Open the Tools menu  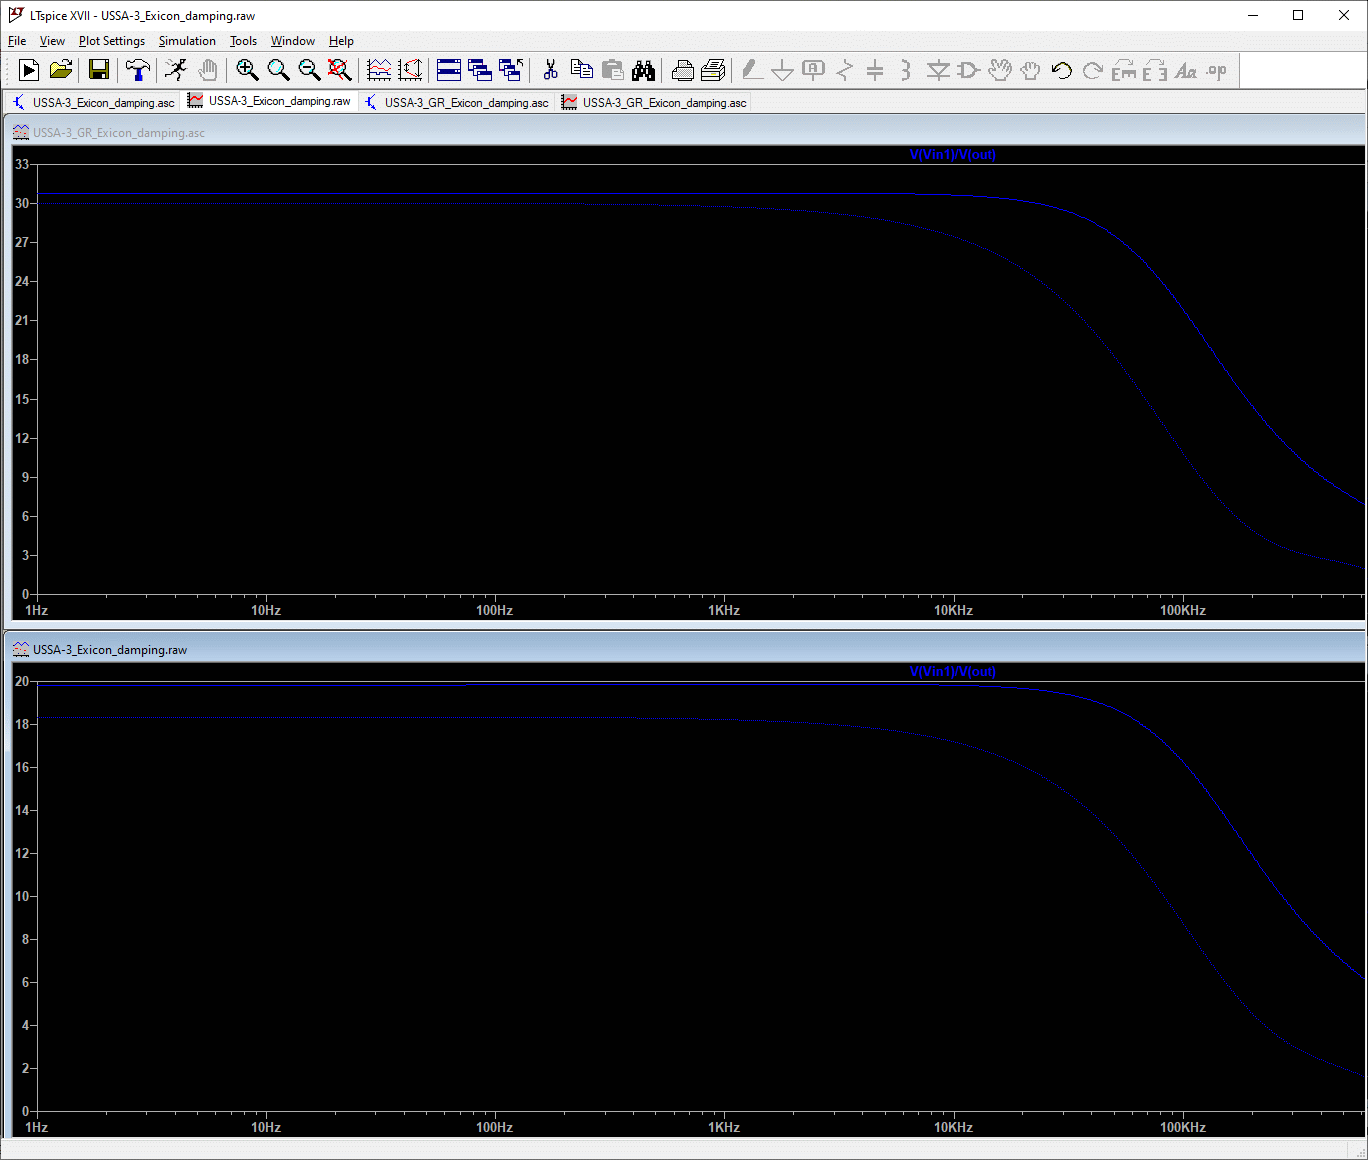click(x=243, y=41)
